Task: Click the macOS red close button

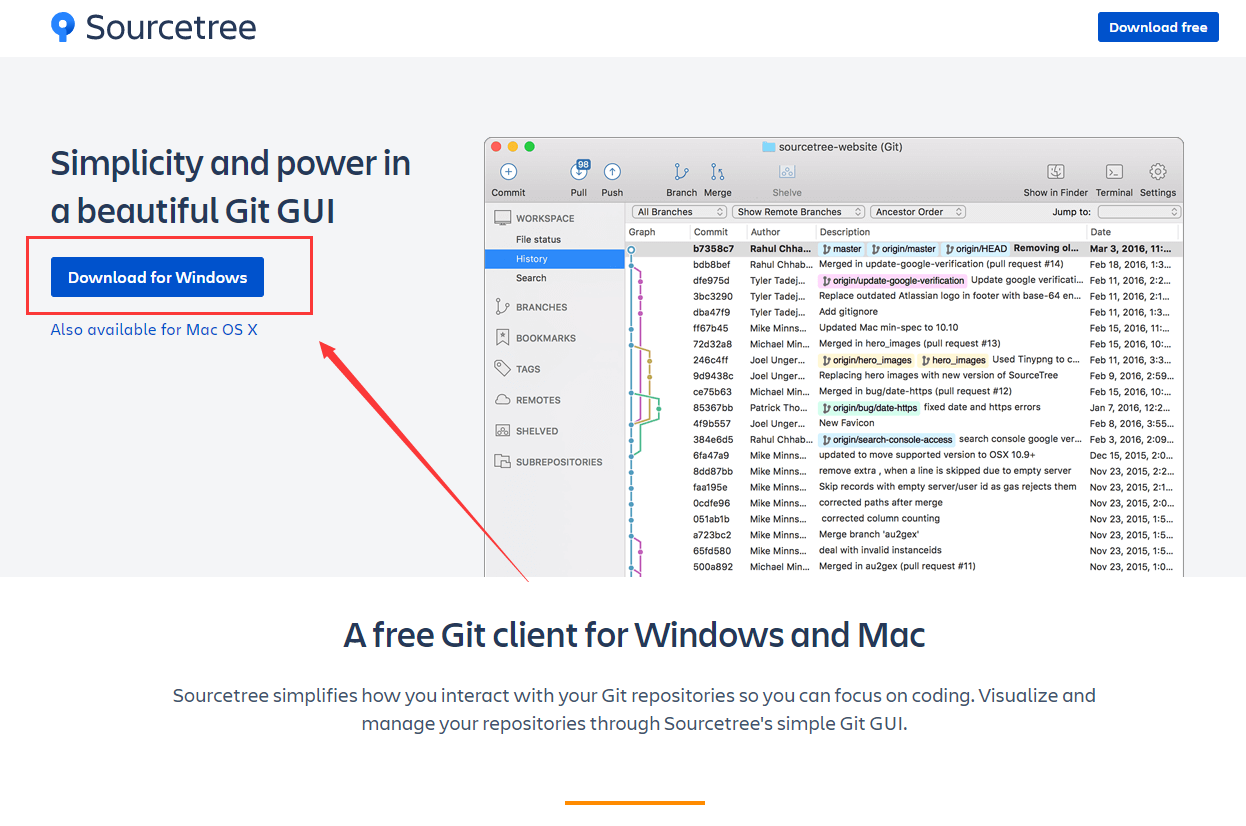Action: click(x=497, y=147)
